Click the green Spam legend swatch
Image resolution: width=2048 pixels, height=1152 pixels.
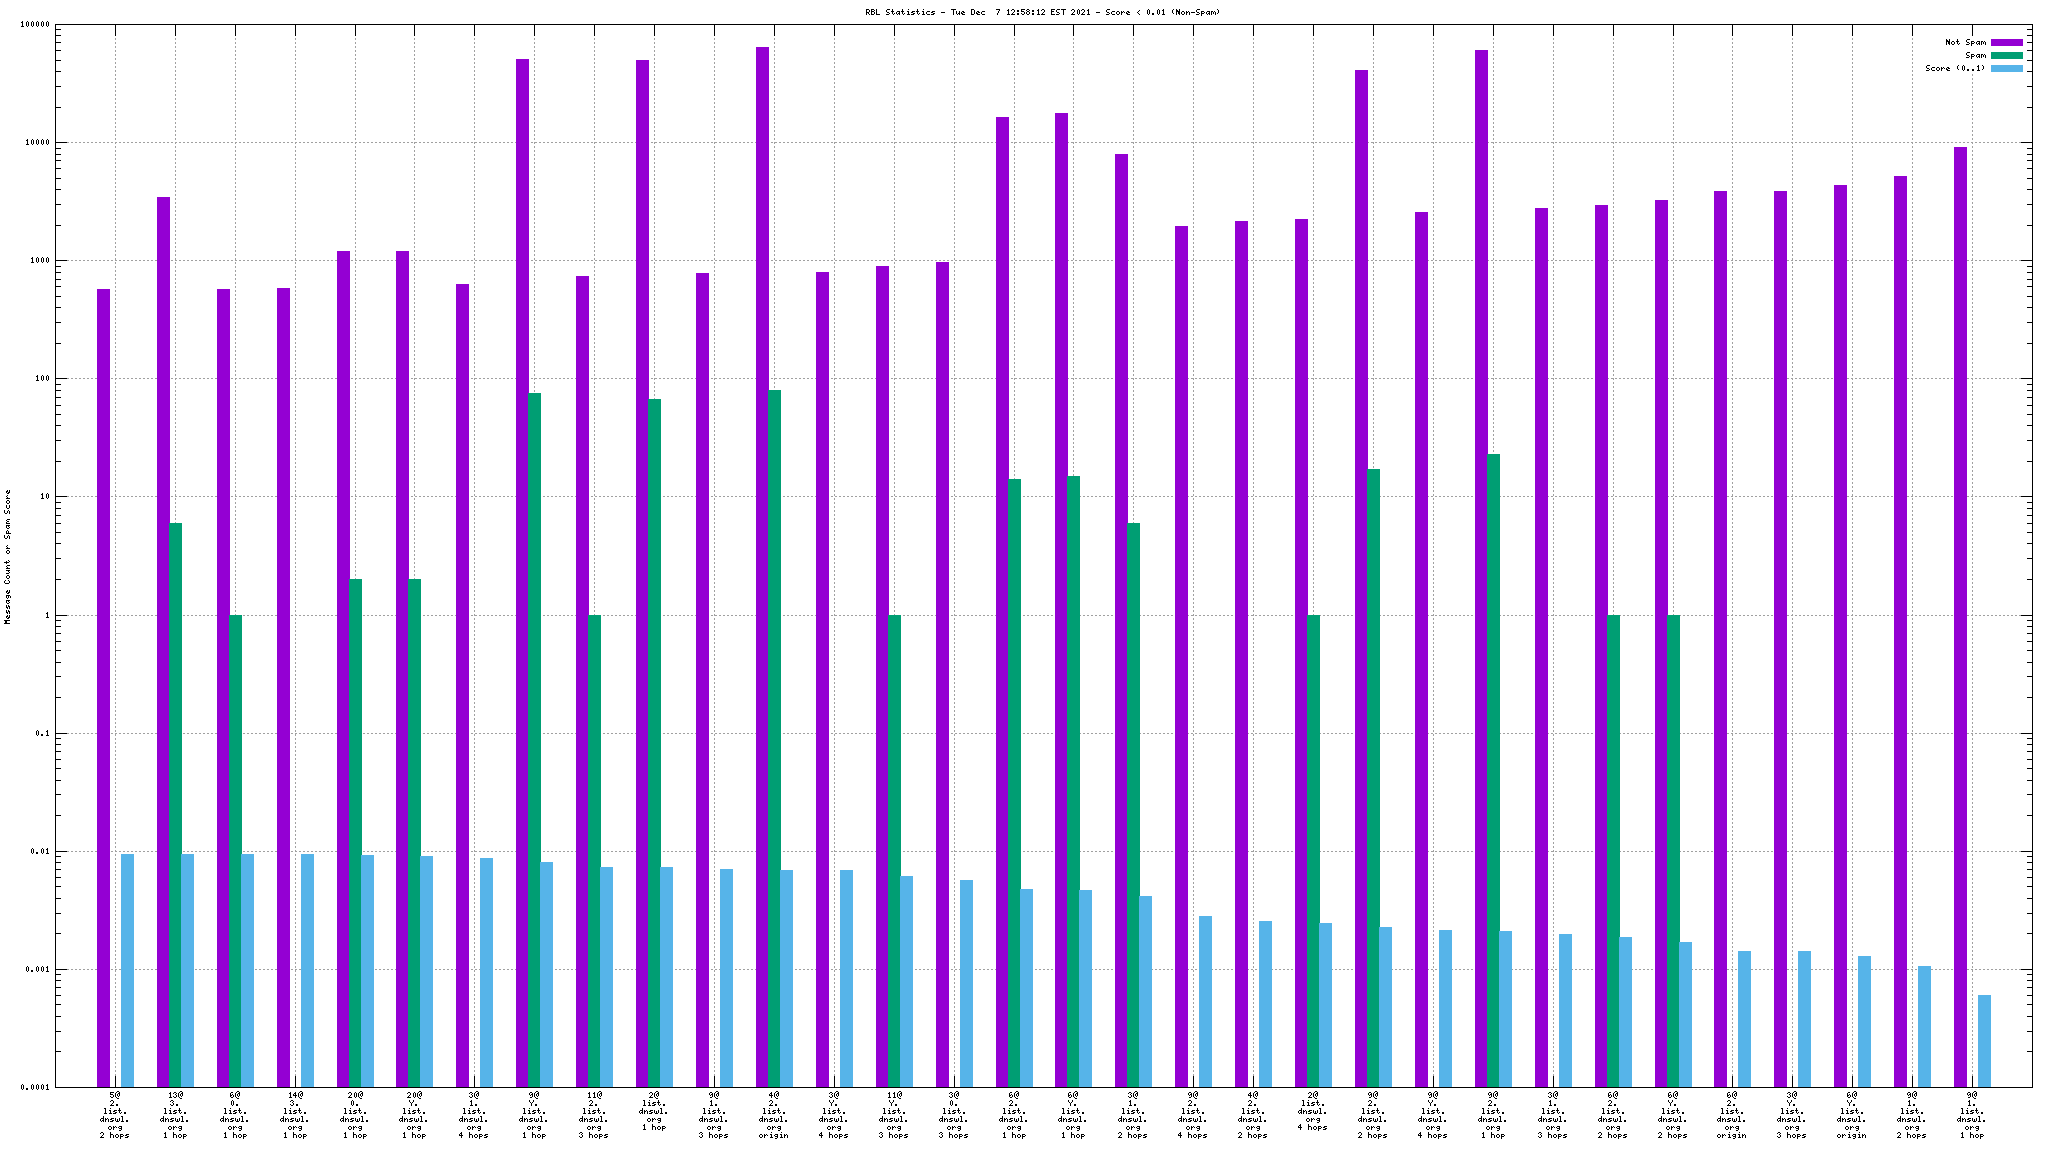point(2006,55)
